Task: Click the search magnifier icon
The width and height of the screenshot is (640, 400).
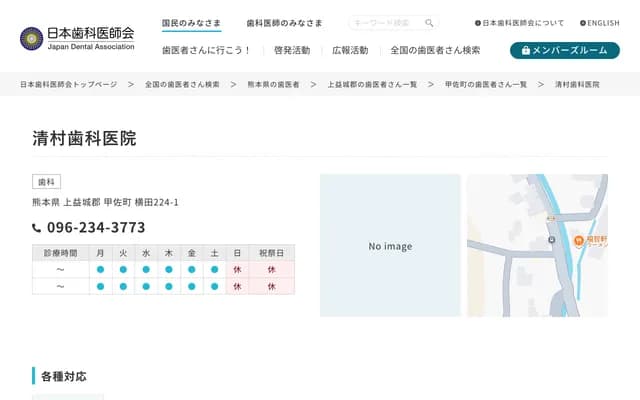Action: (x=429, y=23)
